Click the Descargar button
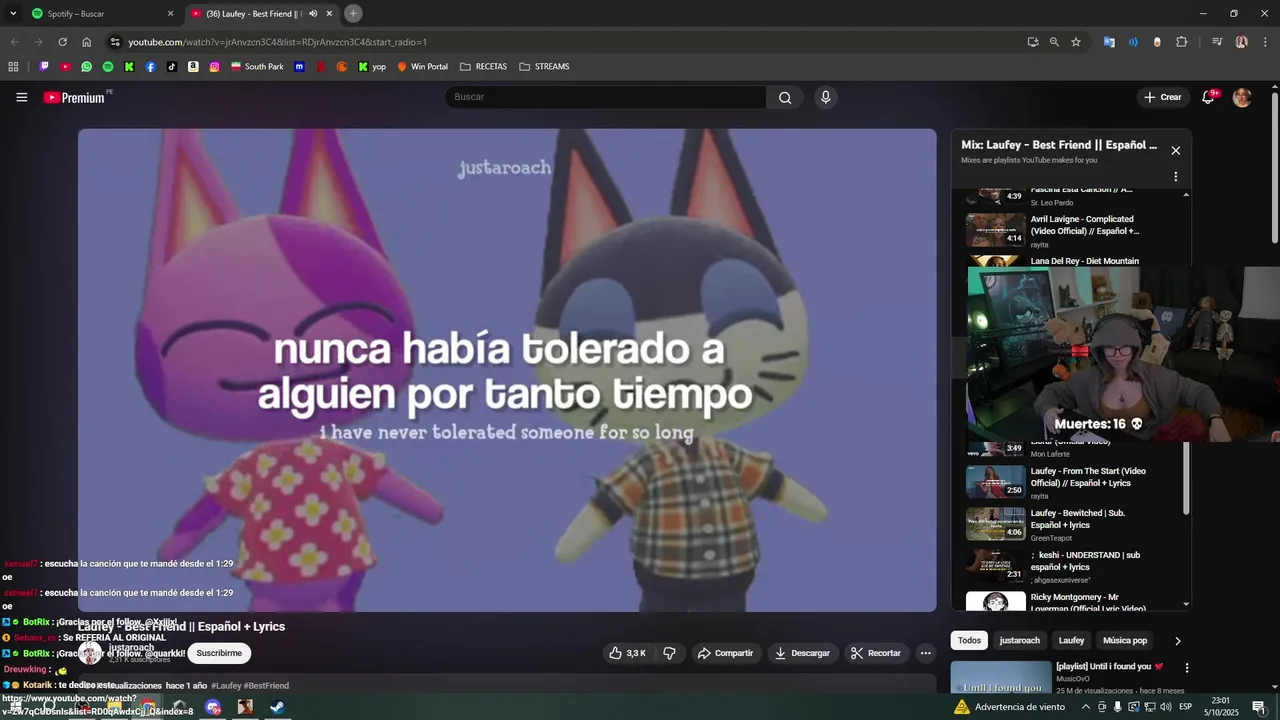 pos(802,653)
